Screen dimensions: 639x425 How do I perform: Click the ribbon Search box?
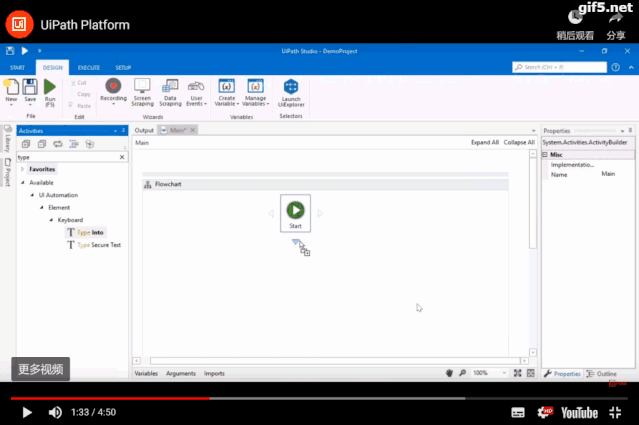(559, 67)
